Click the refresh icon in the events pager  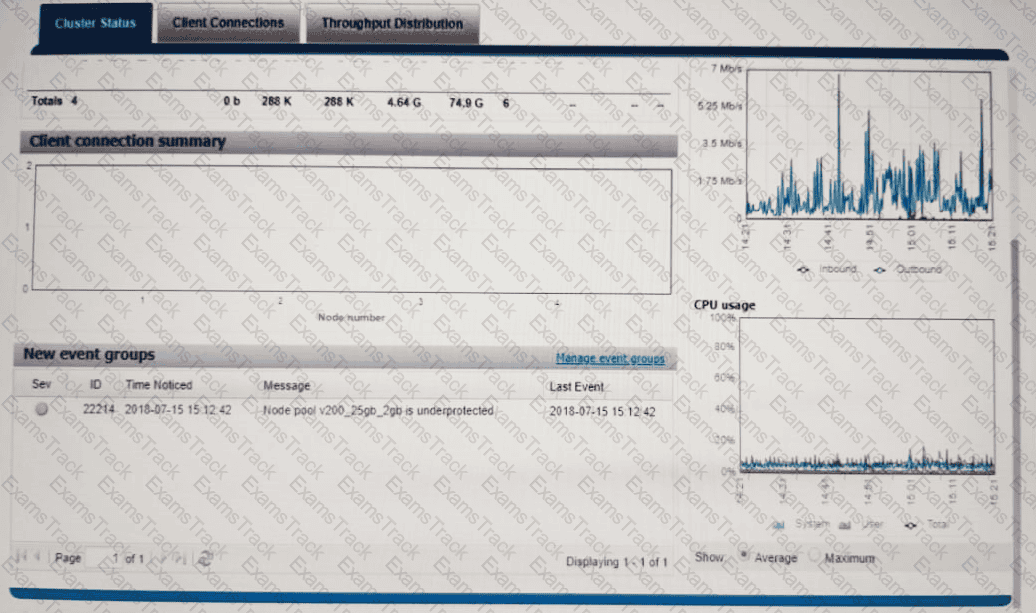[205, 559]
